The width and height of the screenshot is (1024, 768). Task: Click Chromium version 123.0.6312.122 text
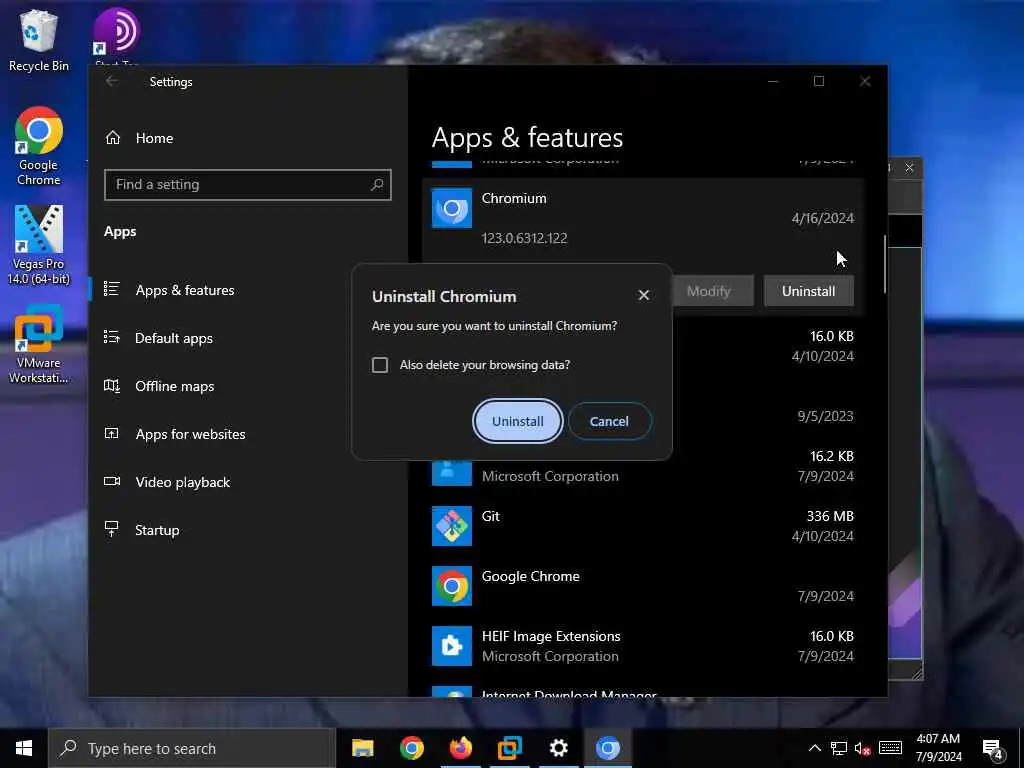[524, 238]
